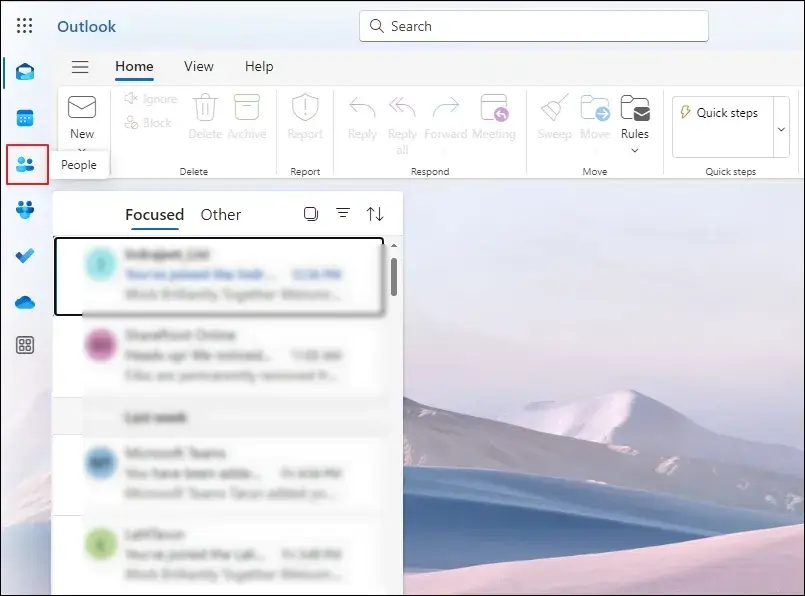Screen dimensions: 805x596
Task: Switch to the Home ribbon tab
Action: tap(134, 66)
